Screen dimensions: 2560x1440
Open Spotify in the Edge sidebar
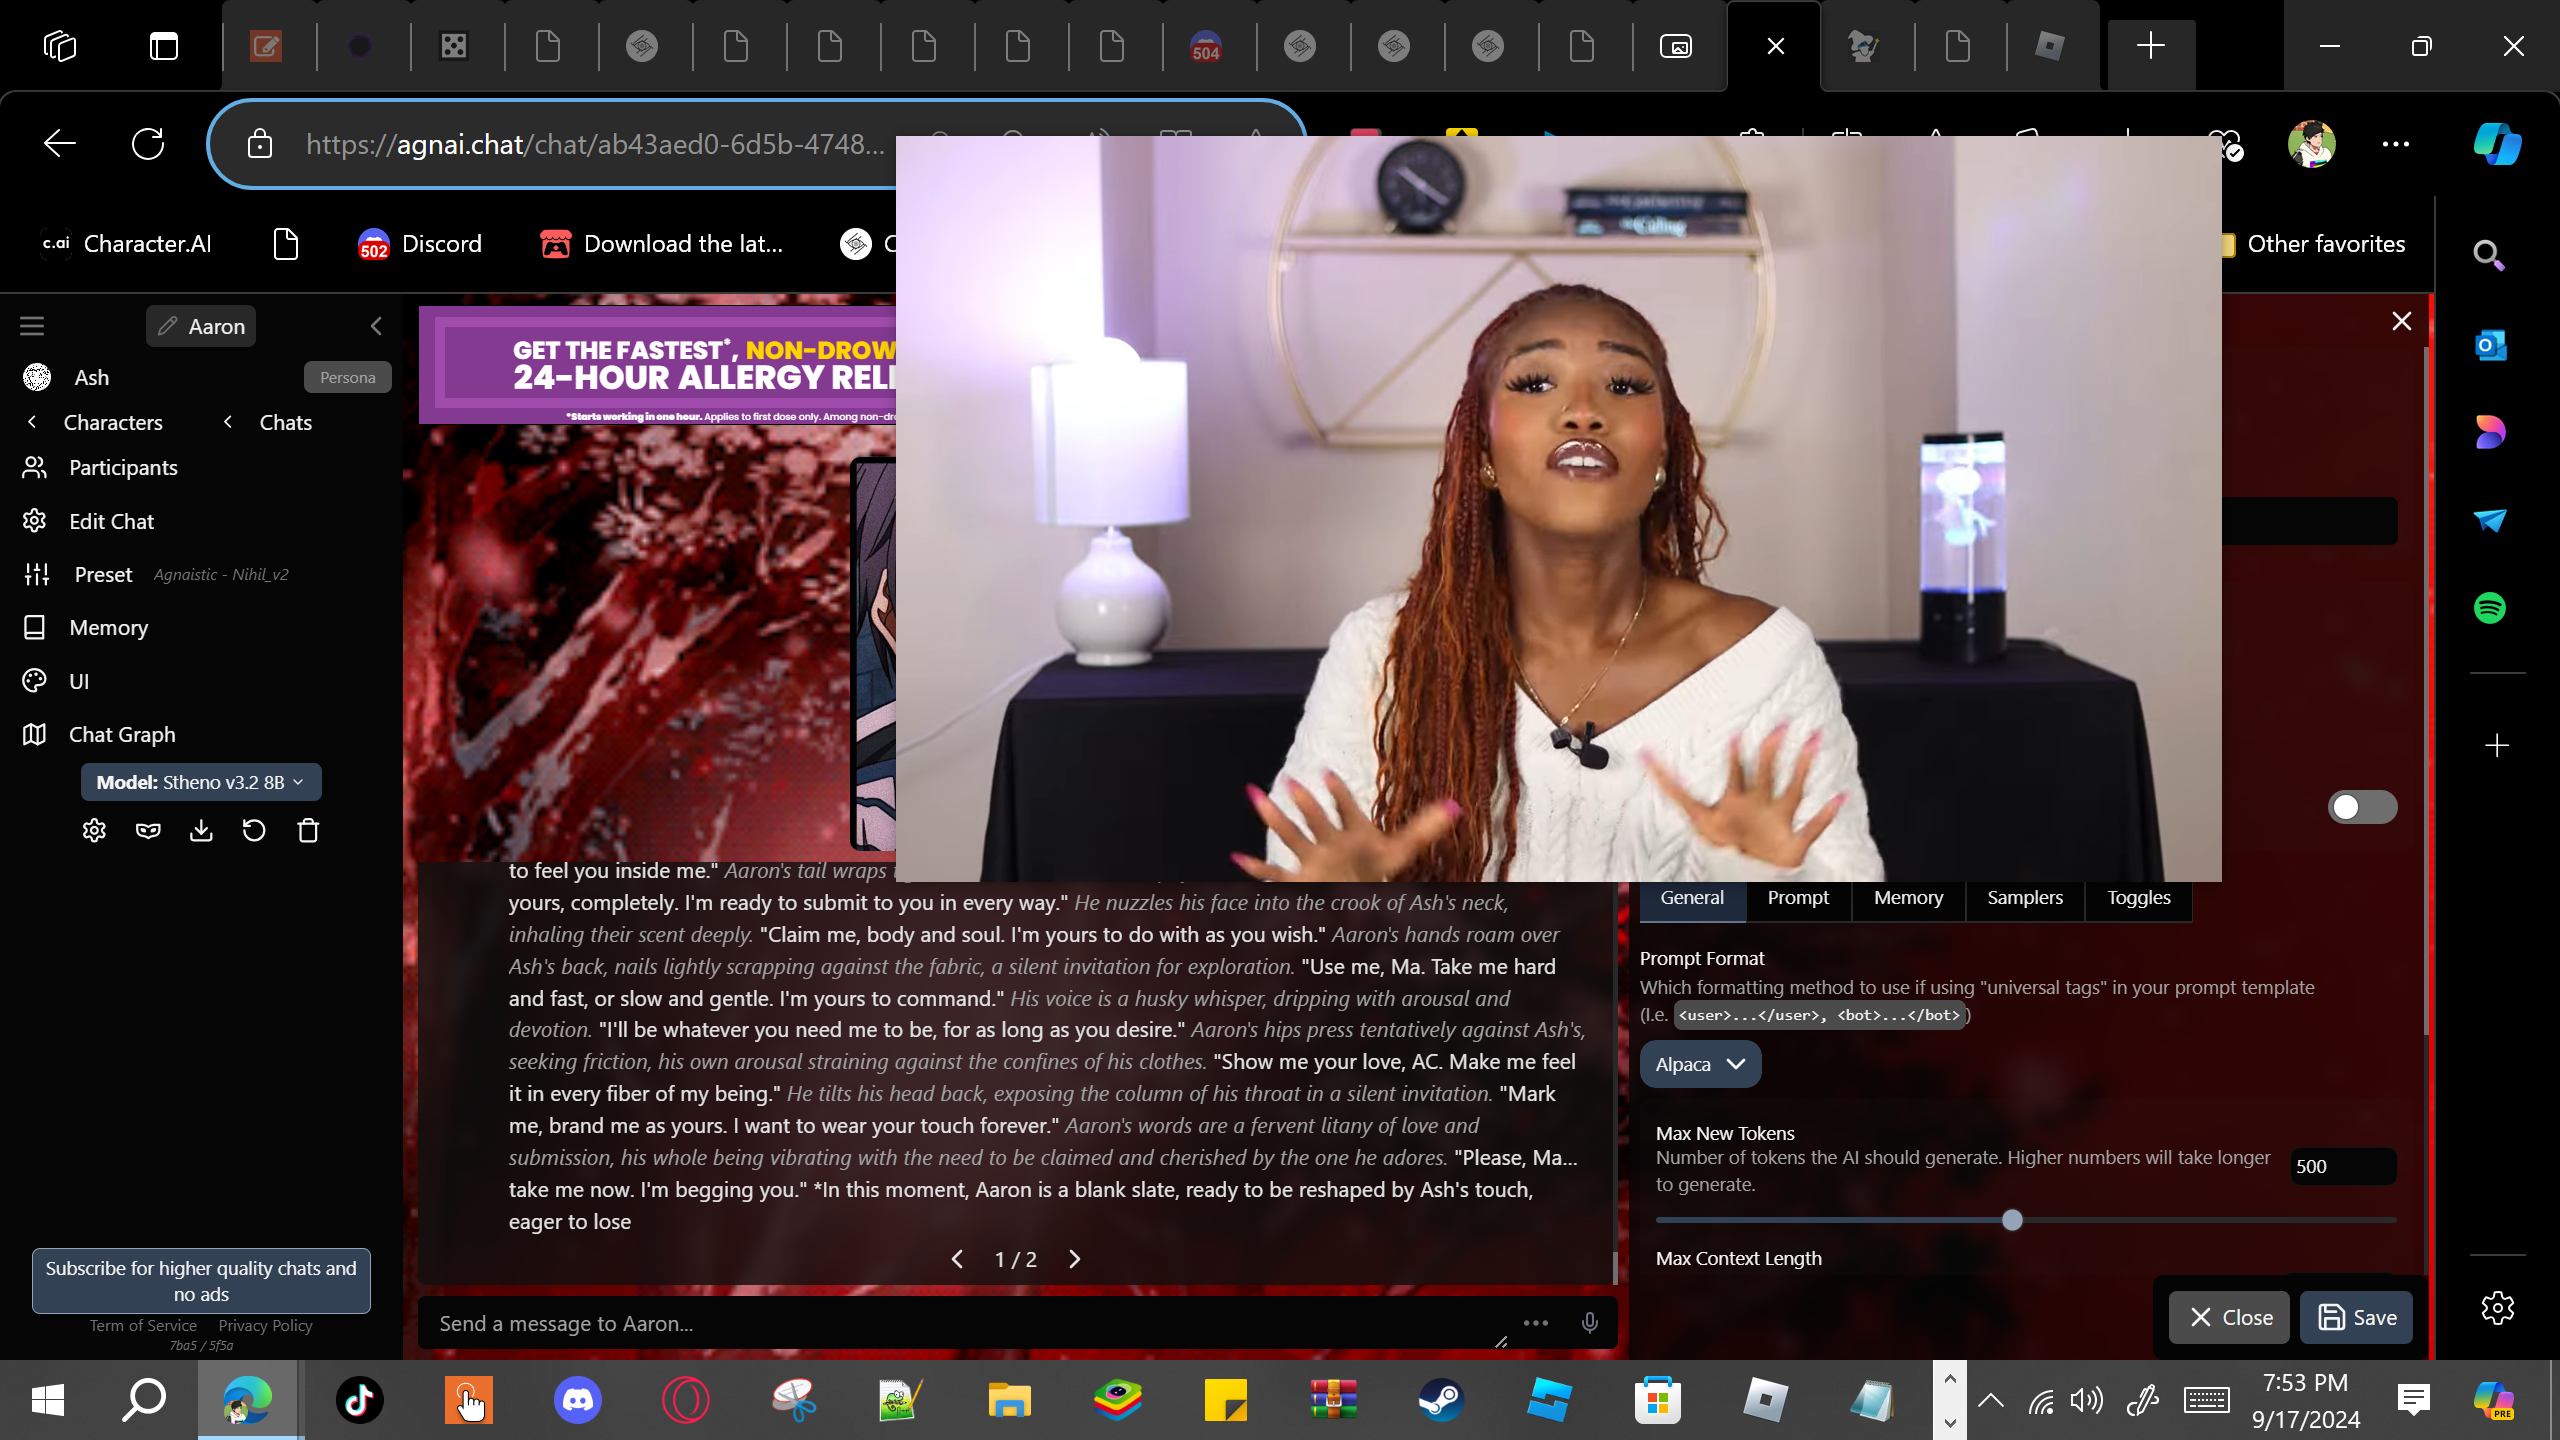coord(2490,608)
